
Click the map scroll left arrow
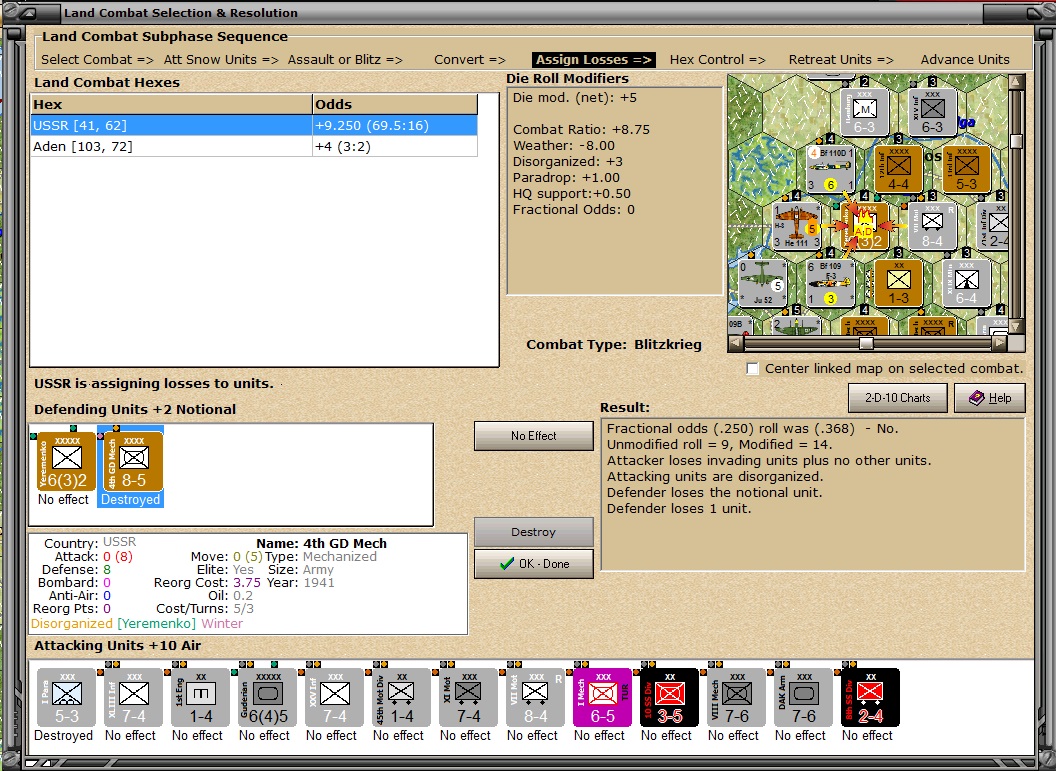735,343
